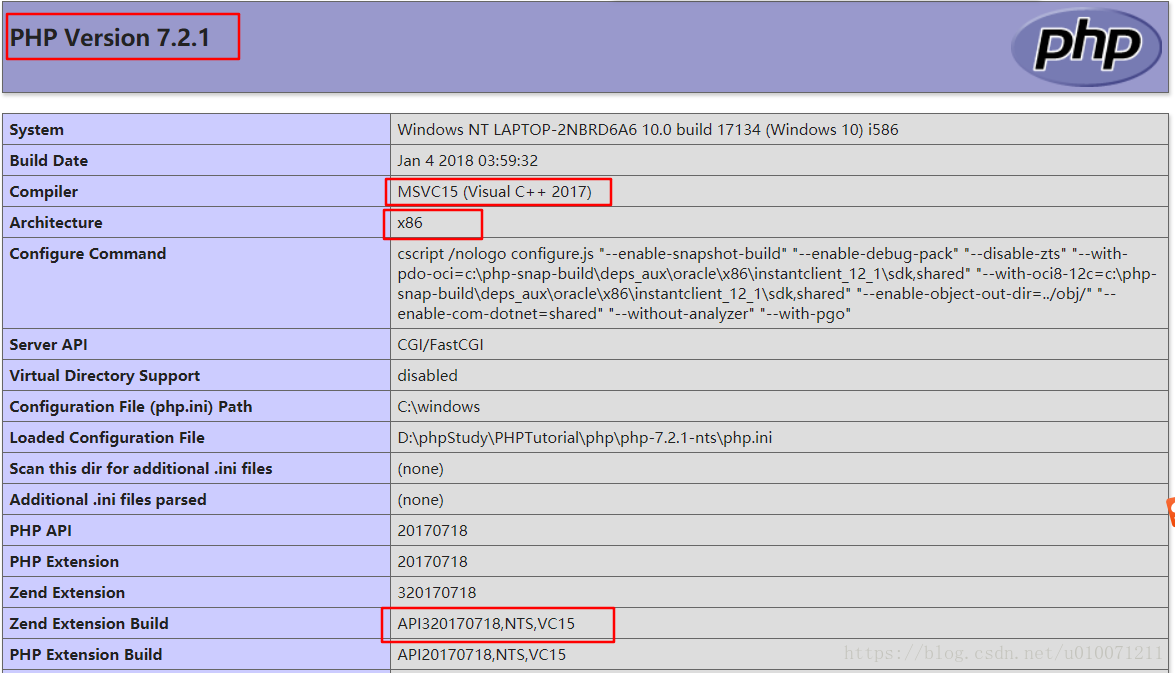Viewport: 1175px width, 673px height.
Task: Select the 'PHP Version 7.2.1' heading text
Action: [110, 37]
